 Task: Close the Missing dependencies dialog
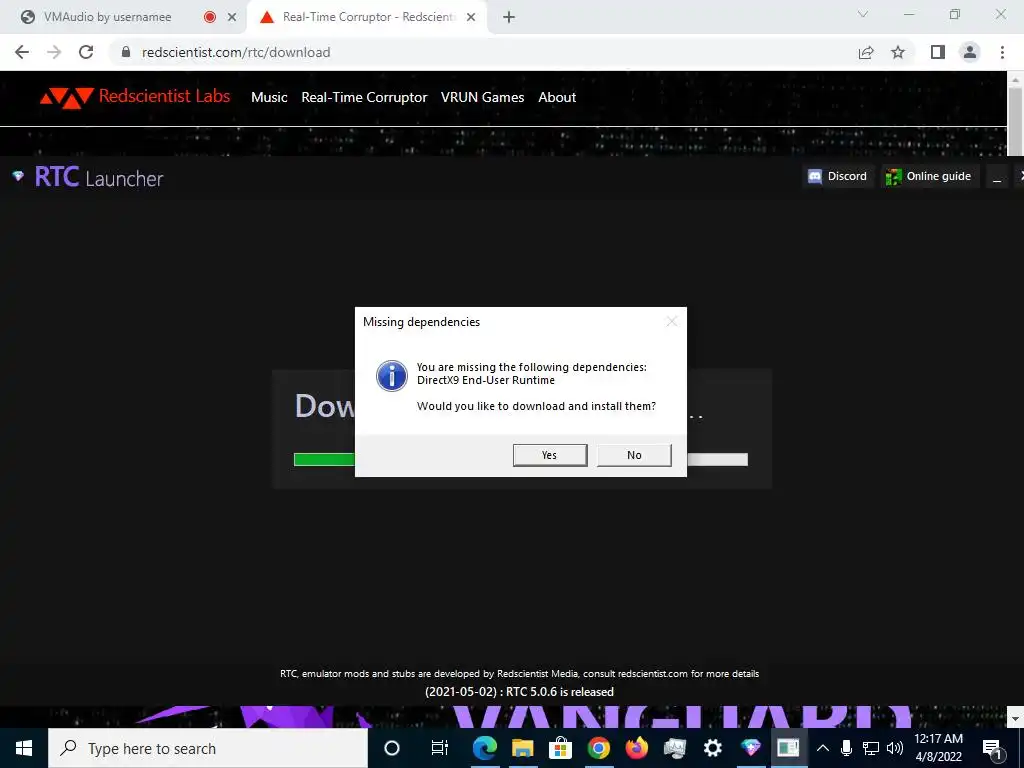point(671,321)
